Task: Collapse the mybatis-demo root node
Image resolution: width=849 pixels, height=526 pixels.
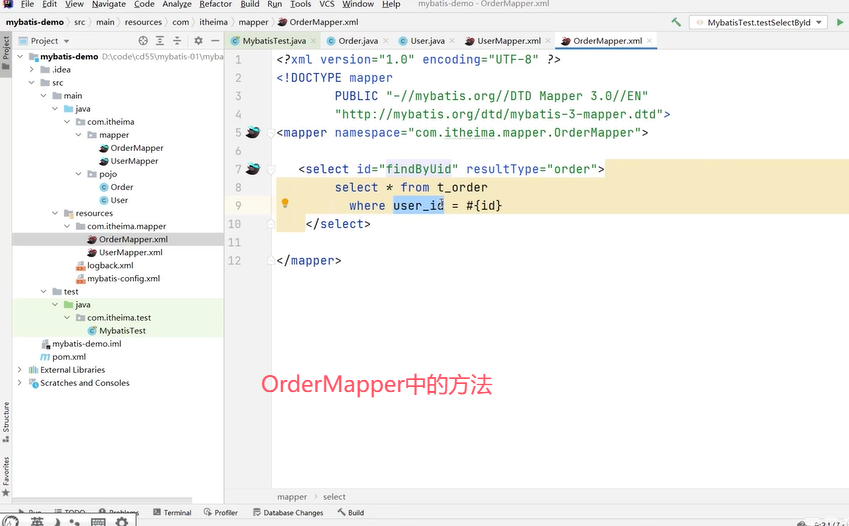Action: click(x=20, y=56)
